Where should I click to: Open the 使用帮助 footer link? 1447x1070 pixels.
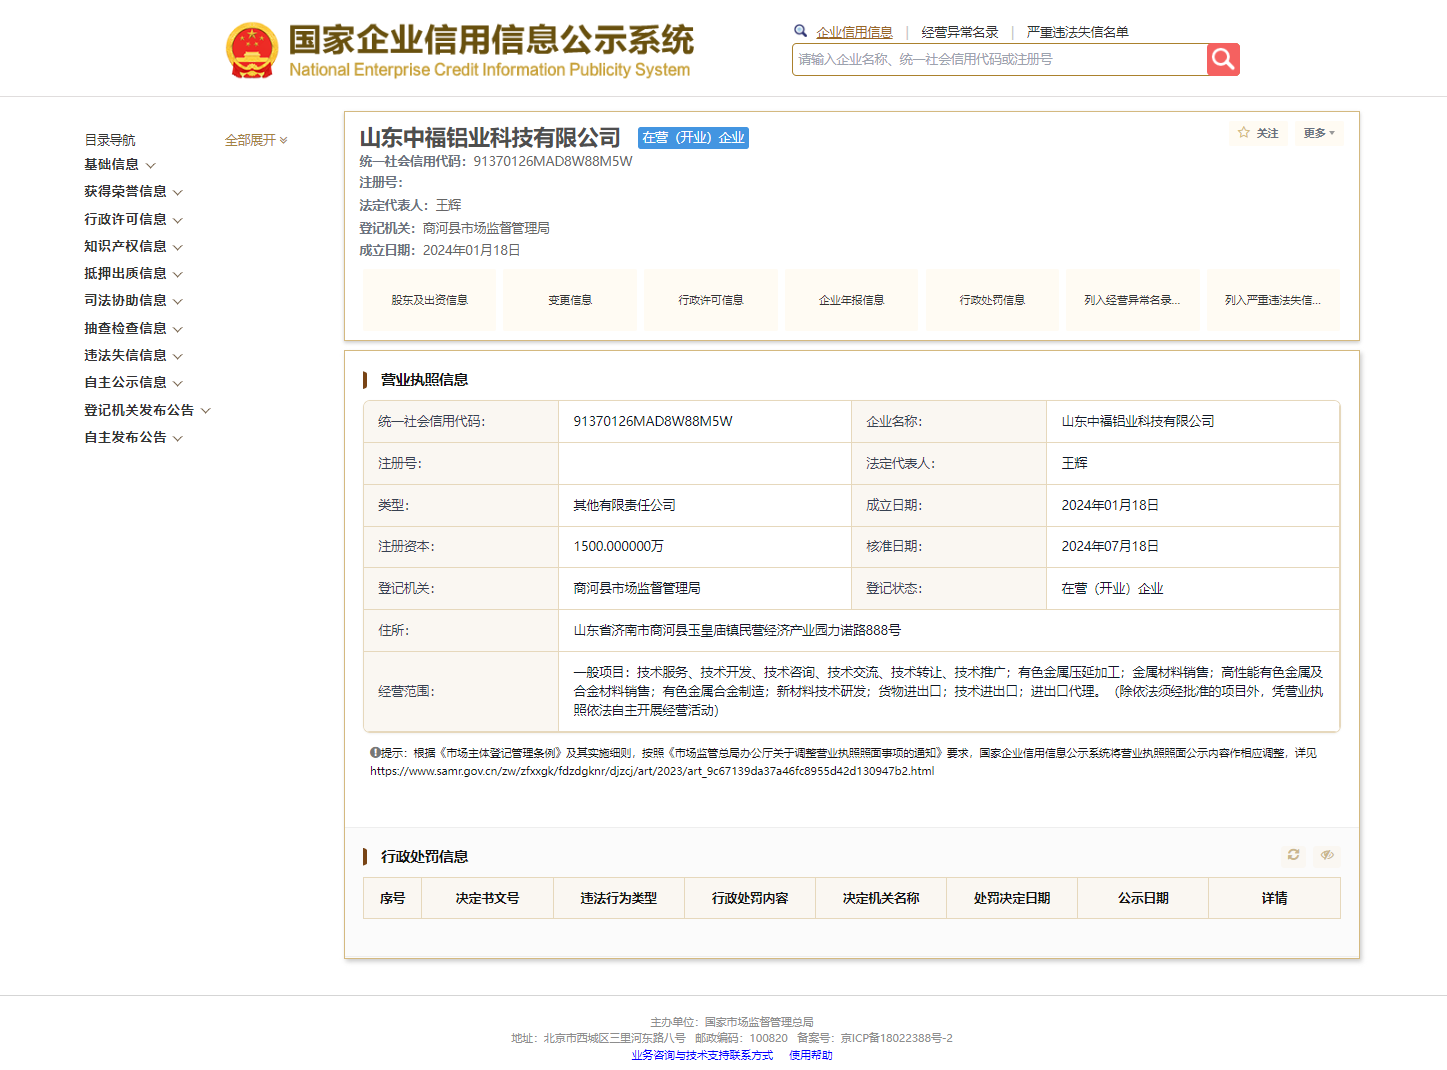point(811,1055)
